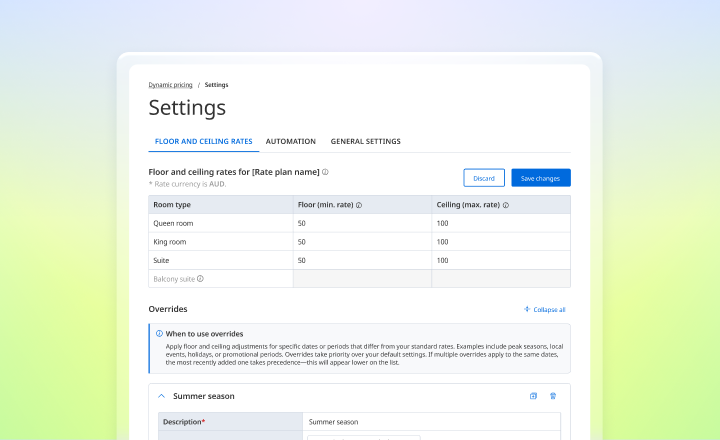
Task: Edit Queen room floor rate field
Action: point(362,223)
